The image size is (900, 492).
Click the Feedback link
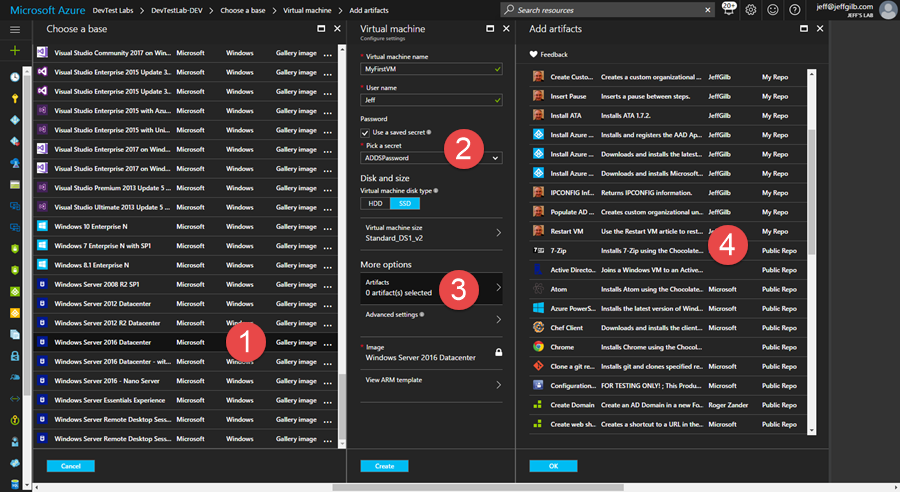[x=554, y=55]
